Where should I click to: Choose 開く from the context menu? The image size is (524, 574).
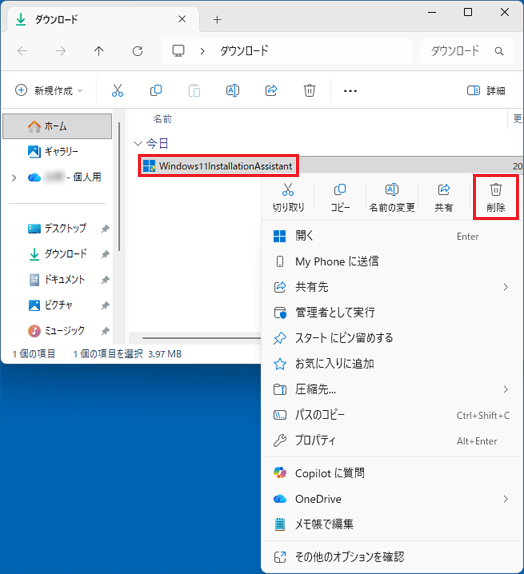click(392, 236)
